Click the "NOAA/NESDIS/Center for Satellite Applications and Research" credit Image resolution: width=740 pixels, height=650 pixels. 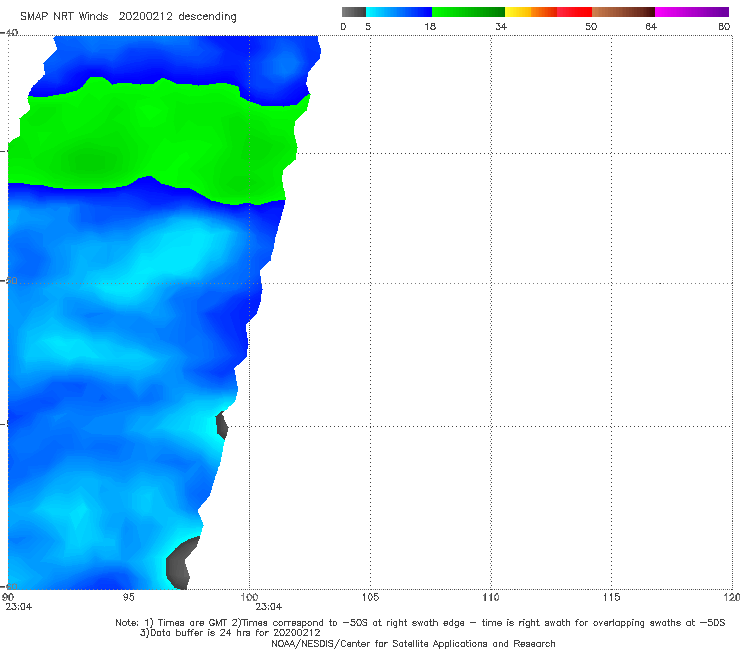tap(413, 644)
